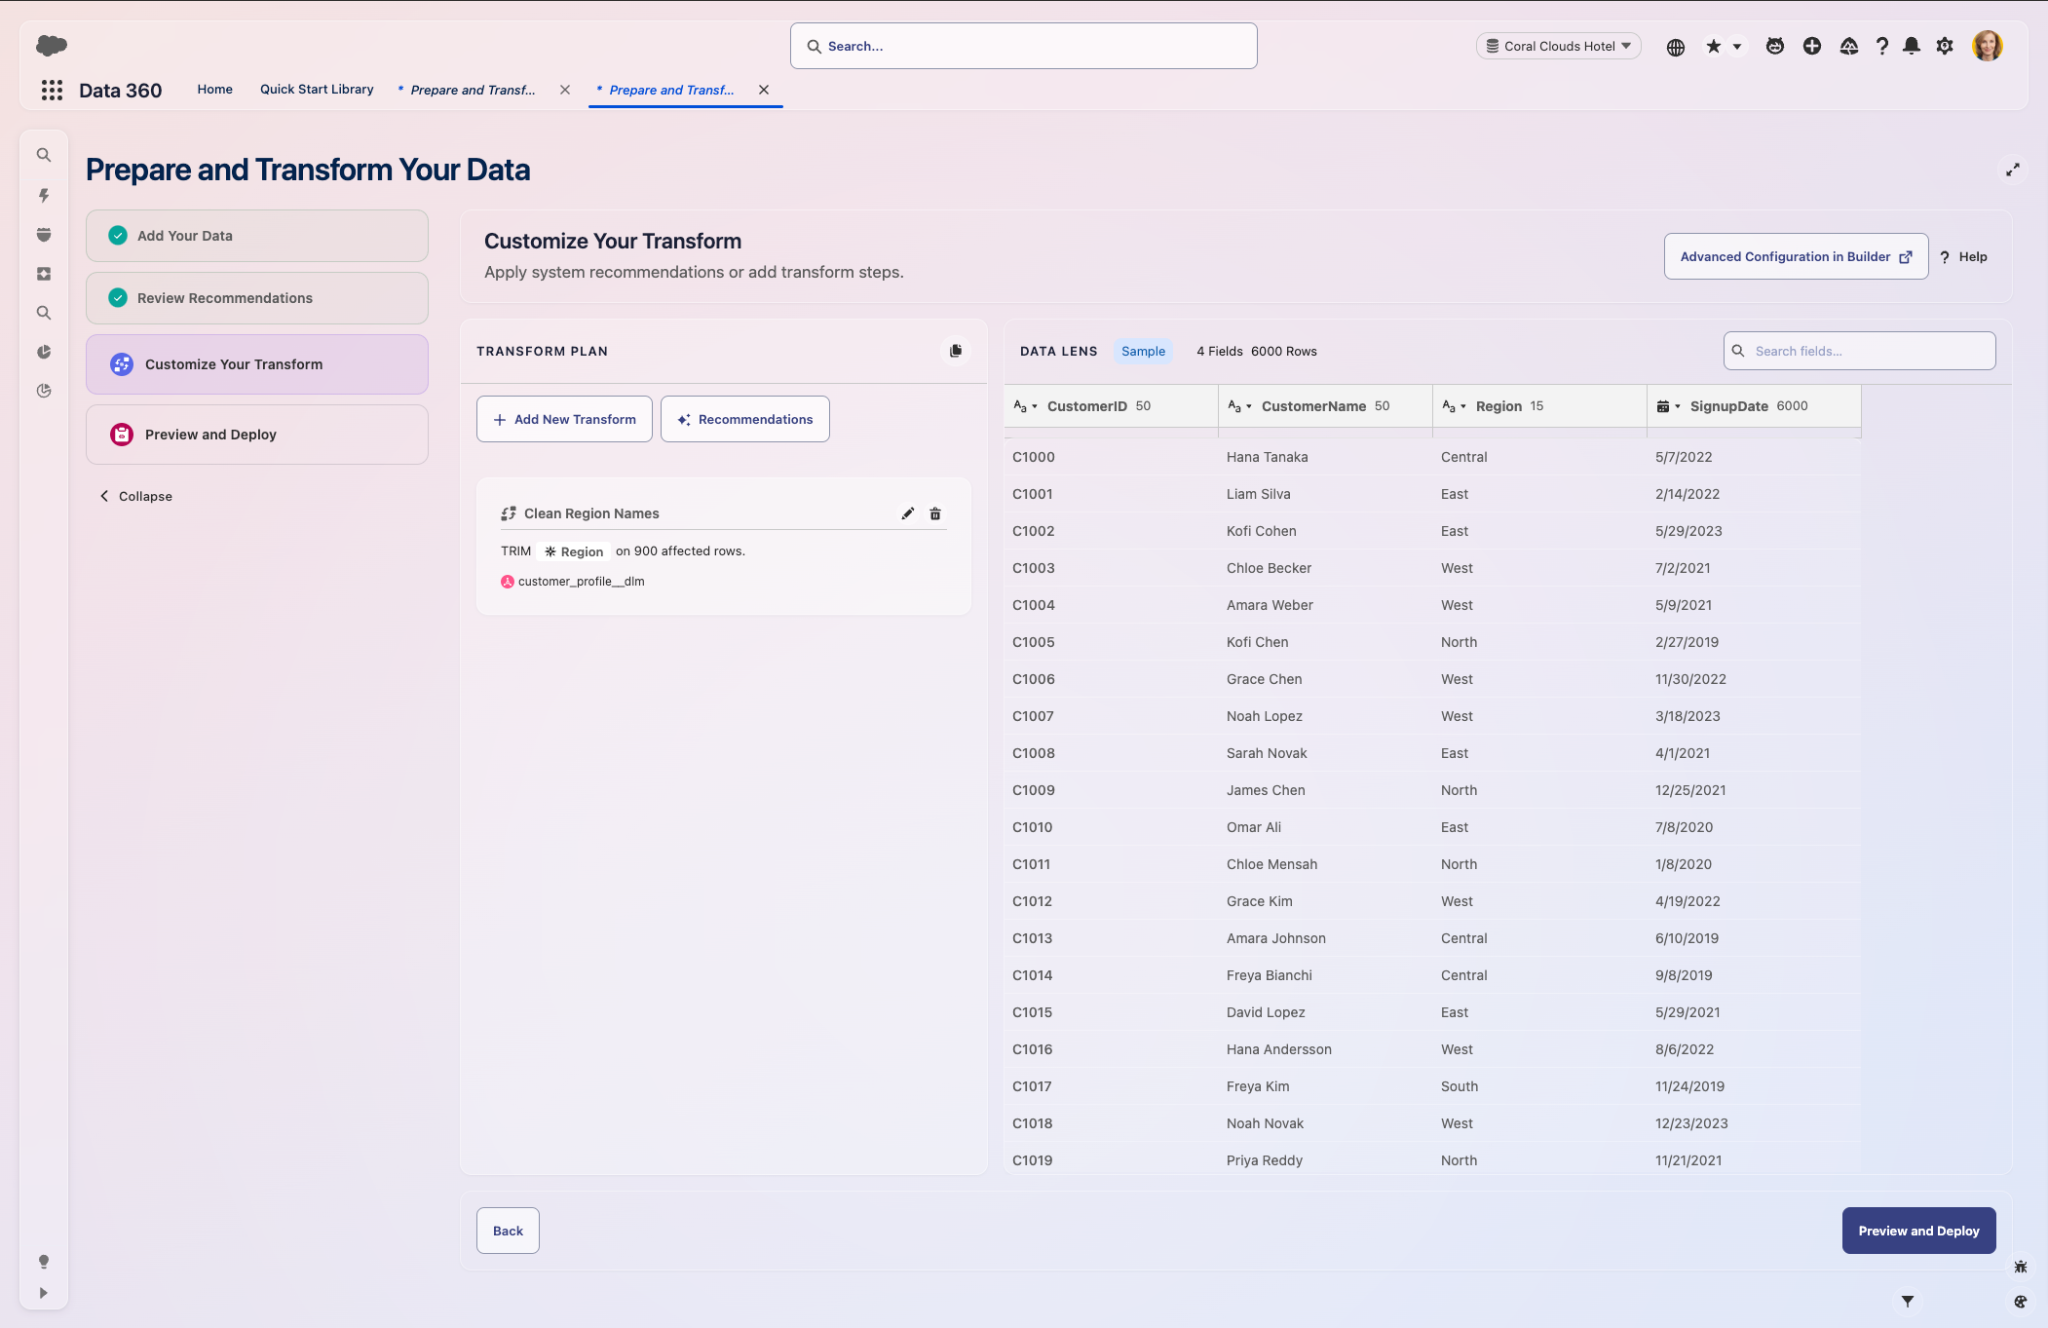Select the Review Recommendations step
The image size is (2048, 1328).
257,298
